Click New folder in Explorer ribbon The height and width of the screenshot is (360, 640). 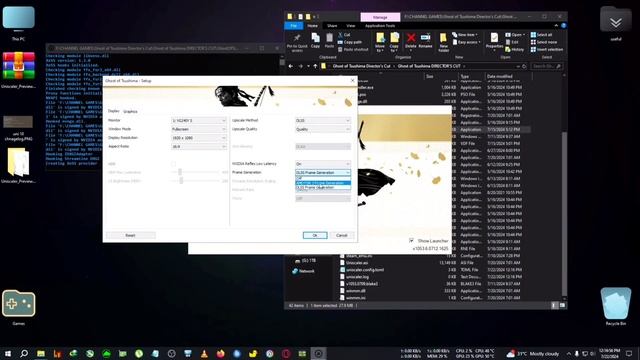(443, 42)
